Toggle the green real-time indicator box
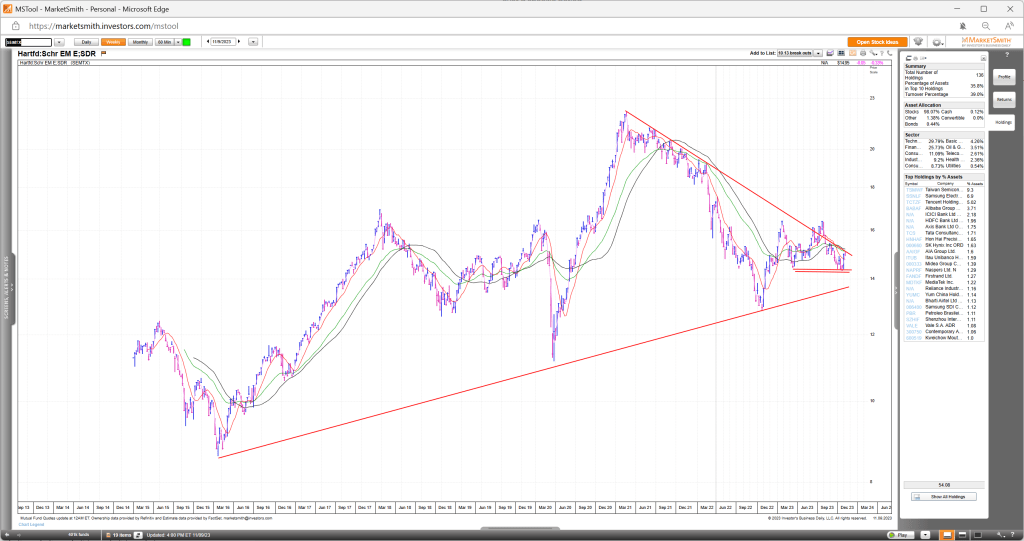 186,42
